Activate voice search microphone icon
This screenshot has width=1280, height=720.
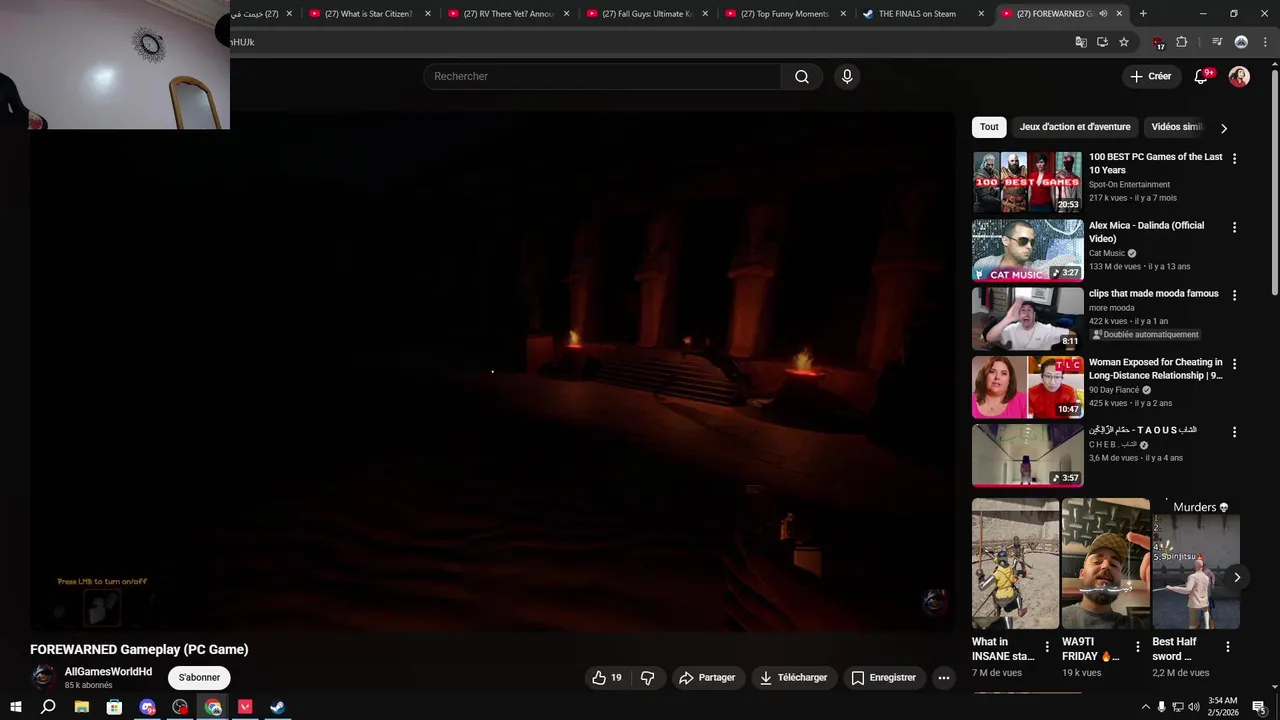tap(847, 77)
